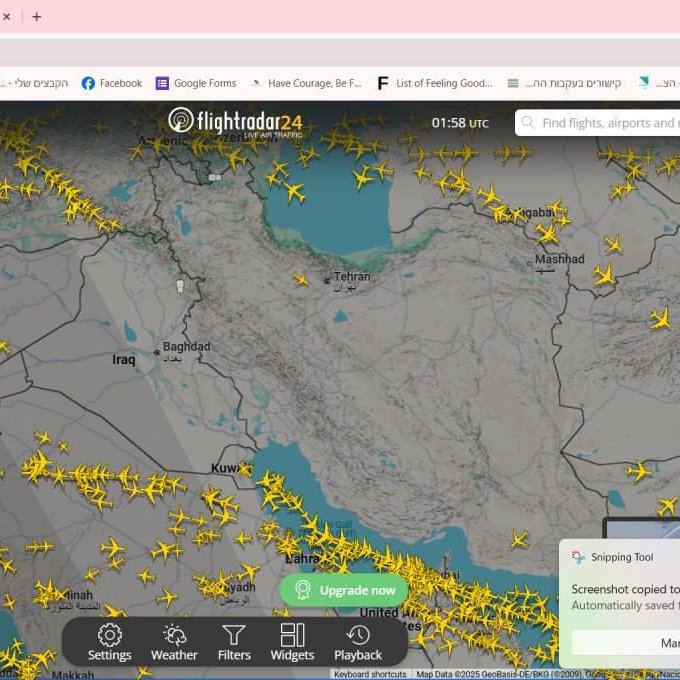Click the Keyboard shortcuts map link

[x=370, y=674]
